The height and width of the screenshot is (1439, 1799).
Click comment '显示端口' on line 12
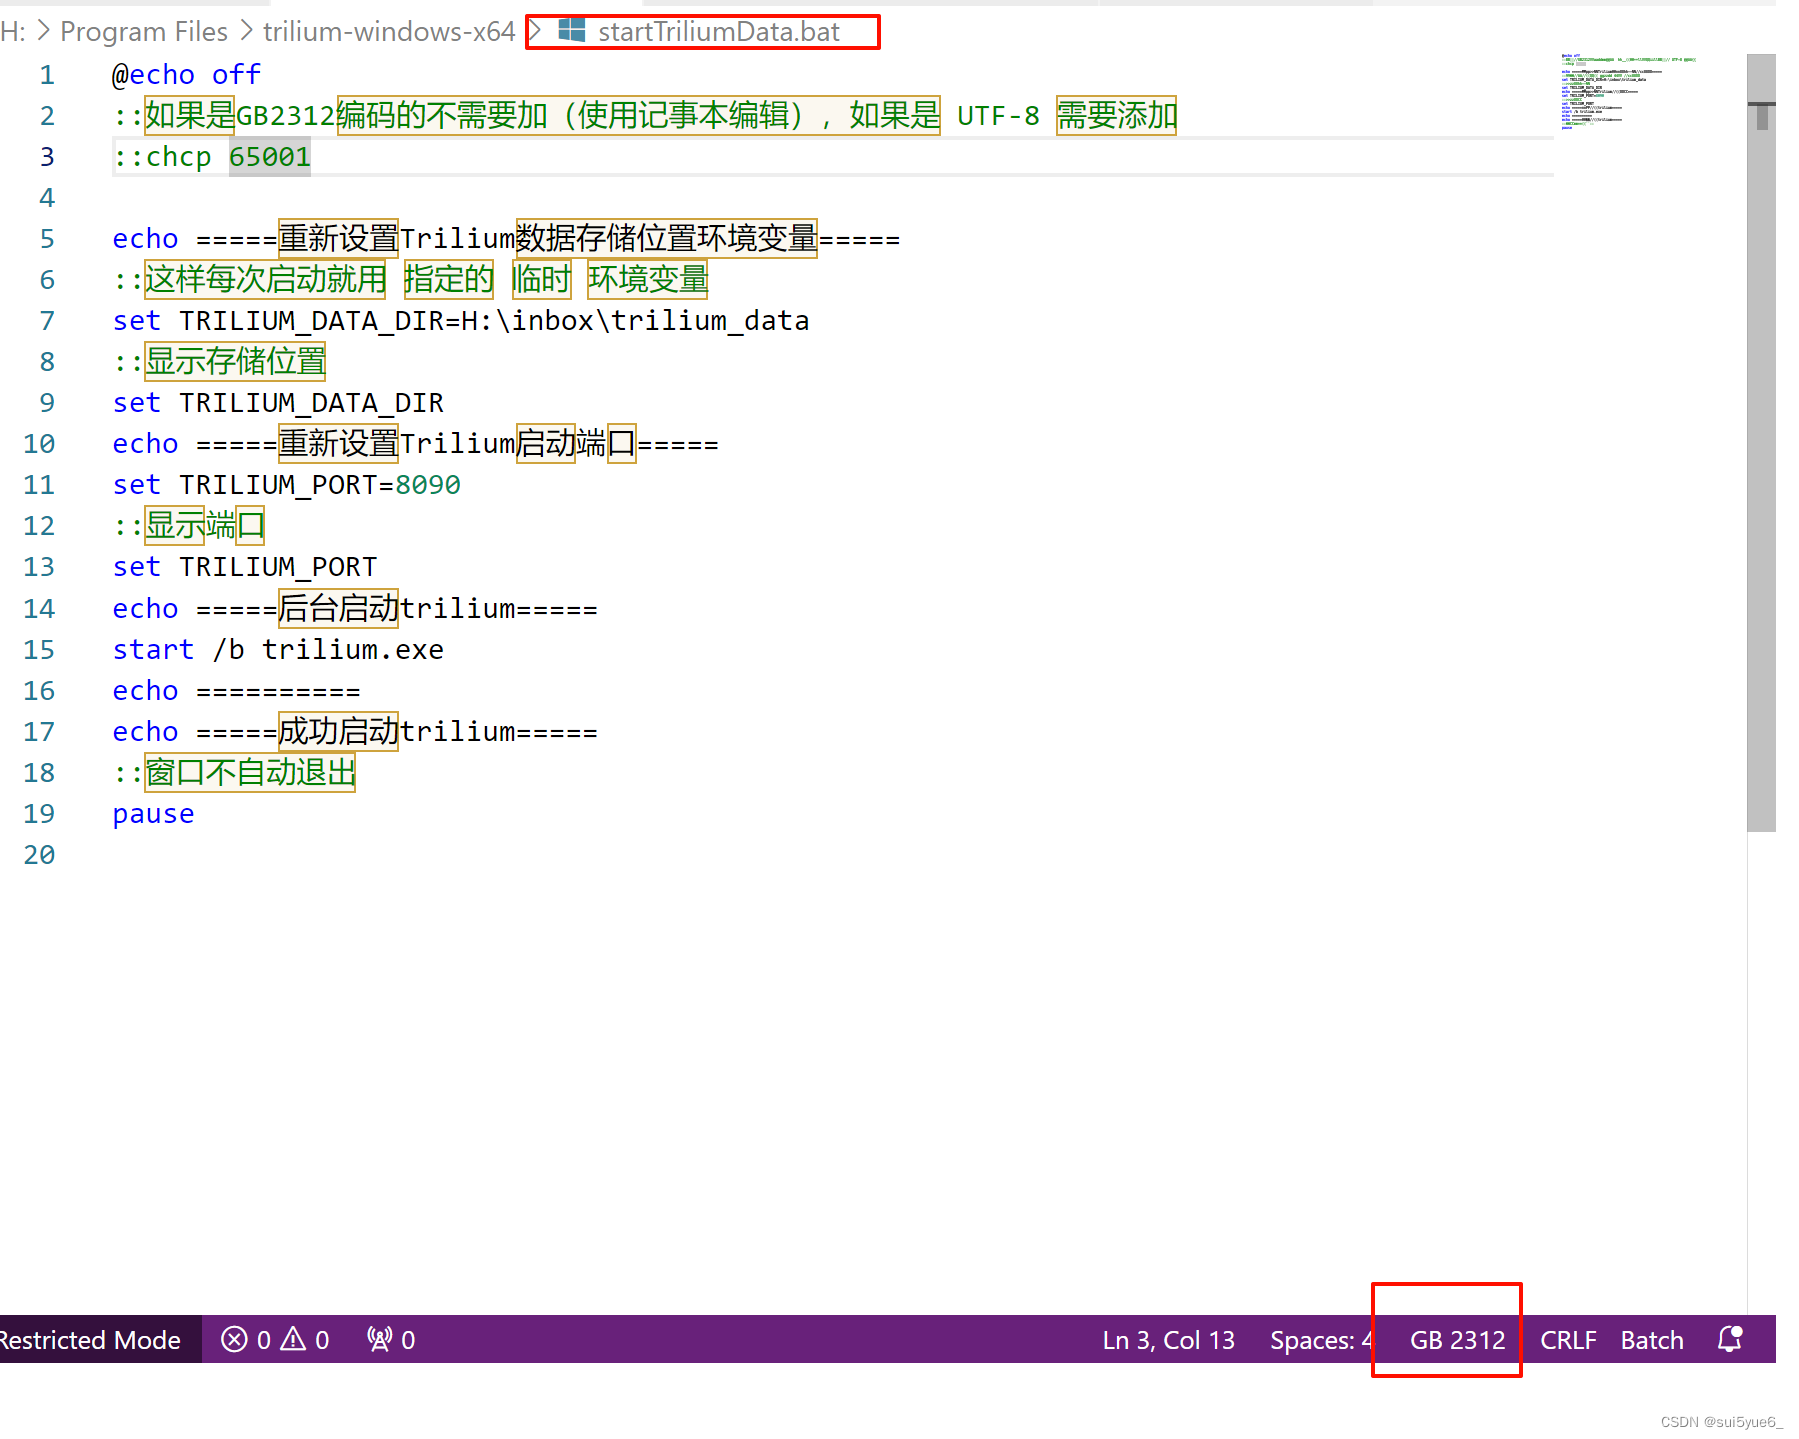[204, 526]
